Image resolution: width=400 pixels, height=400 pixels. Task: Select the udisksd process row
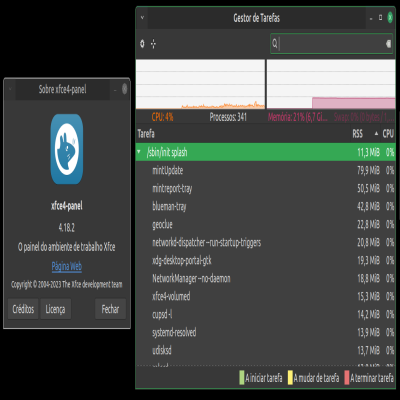tap(266, 350)
